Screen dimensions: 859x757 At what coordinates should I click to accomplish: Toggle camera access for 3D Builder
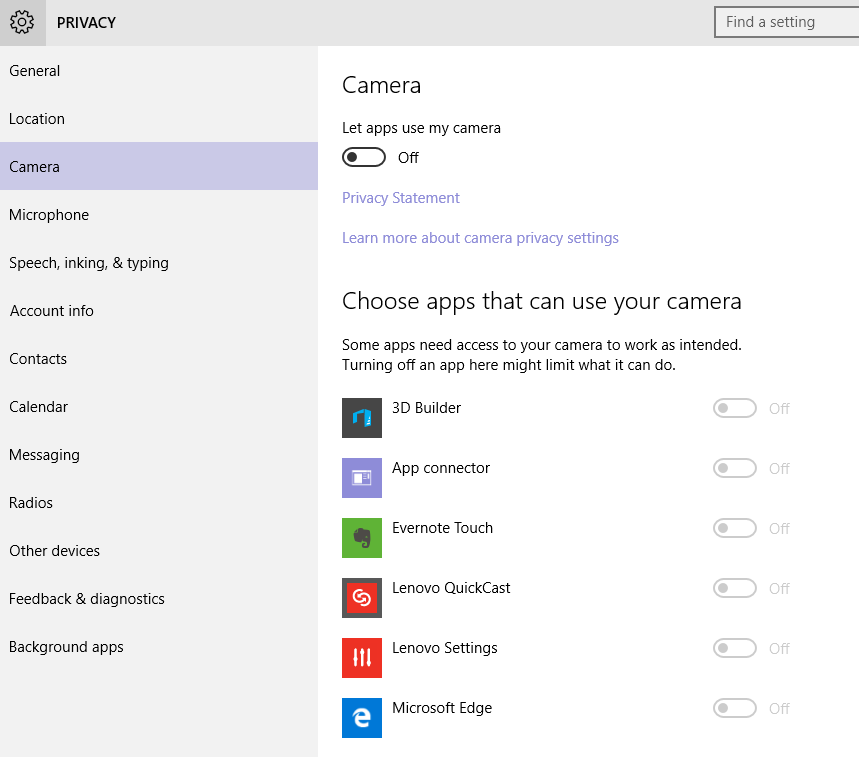coord(735,408)
